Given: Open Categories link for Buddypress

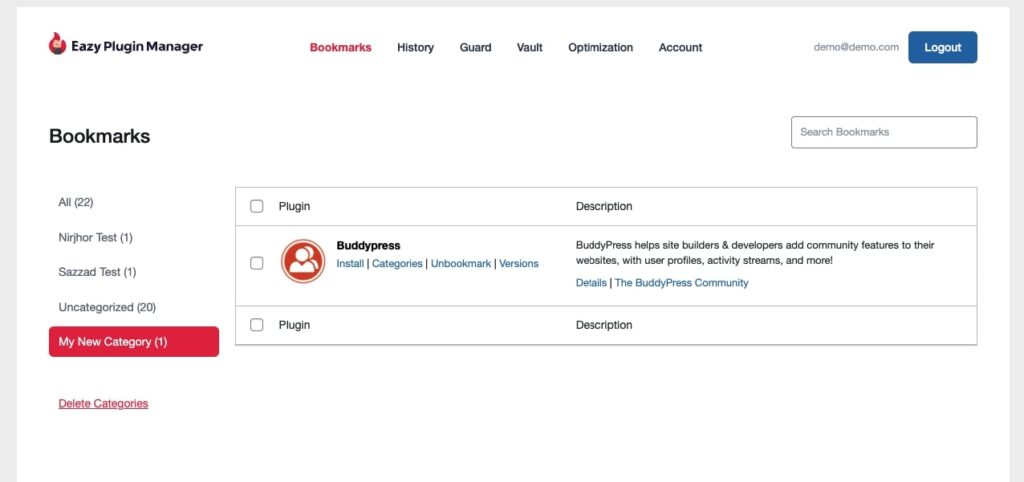Looking at the screenshot, I should click(x=397, y=264).
